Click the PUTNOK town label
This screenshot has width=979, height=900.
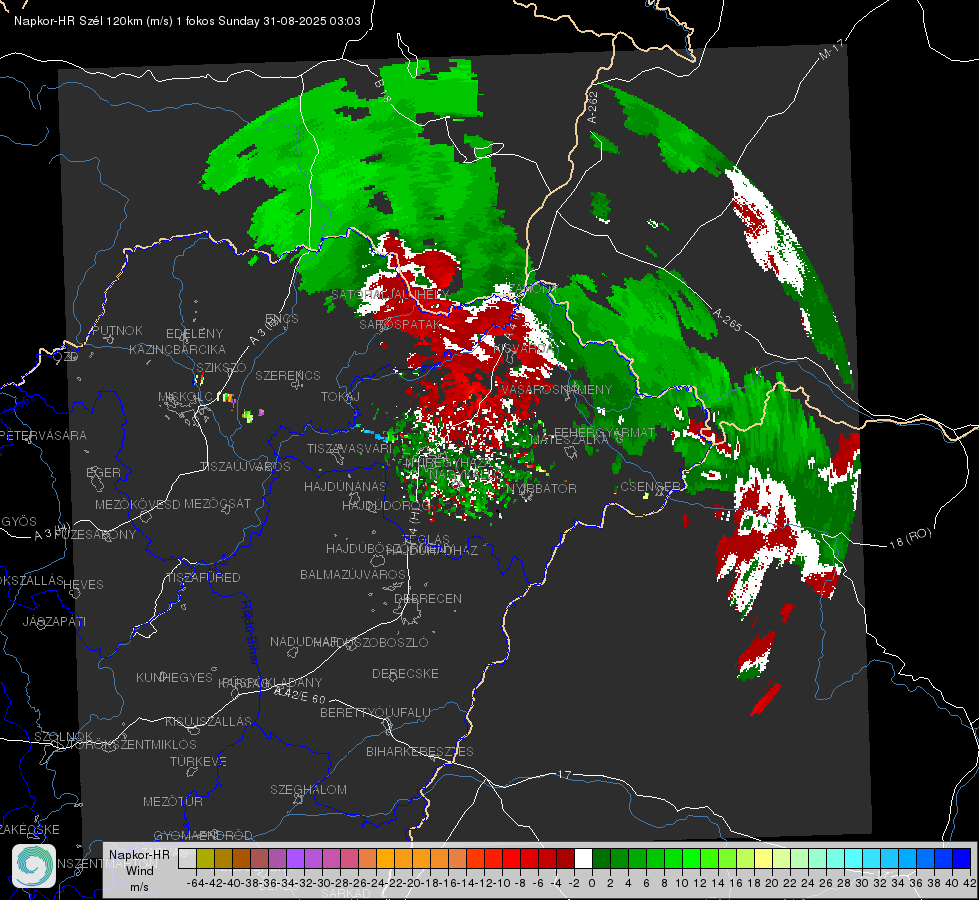117,330
